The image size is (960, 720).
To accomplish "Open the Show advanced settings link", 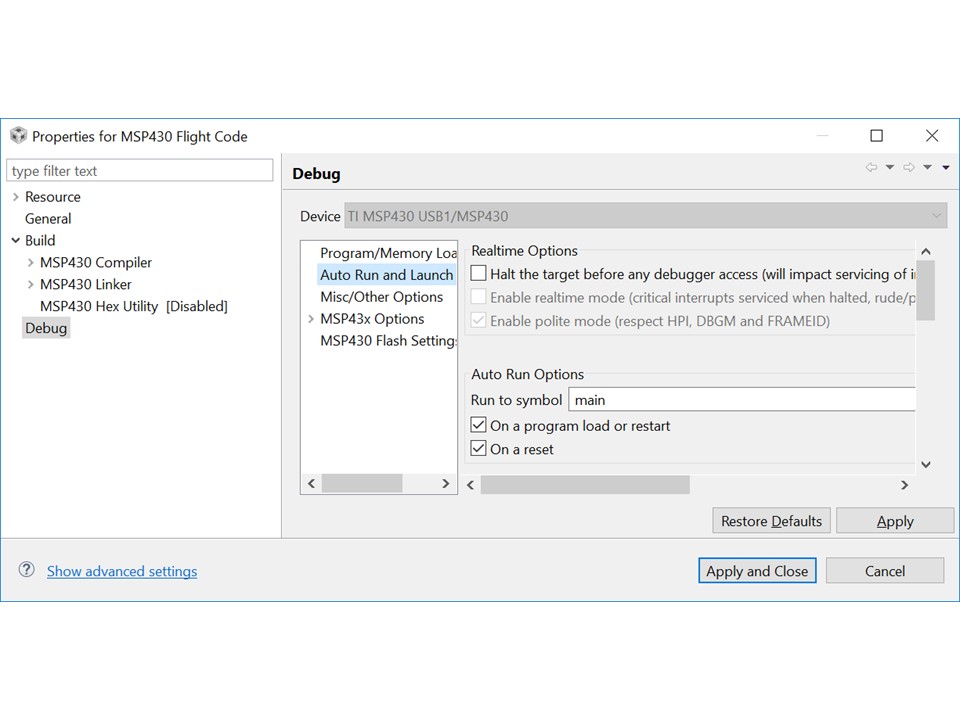I will click(x=122, y=571).
